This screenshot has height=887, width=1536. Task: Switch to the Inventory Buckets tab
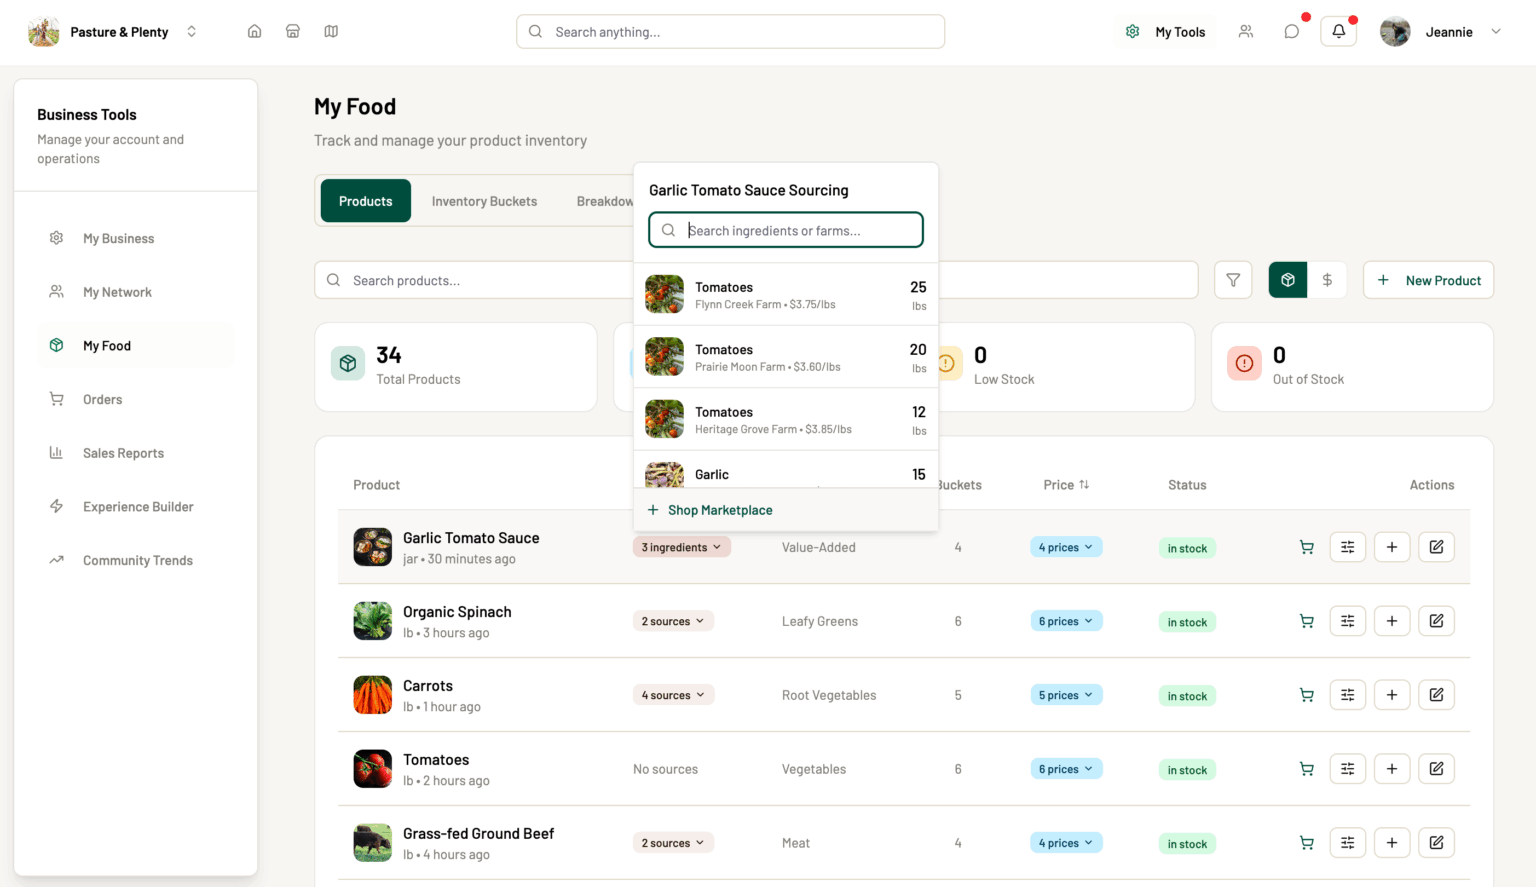pyautogui.click(x=484, y=201)
